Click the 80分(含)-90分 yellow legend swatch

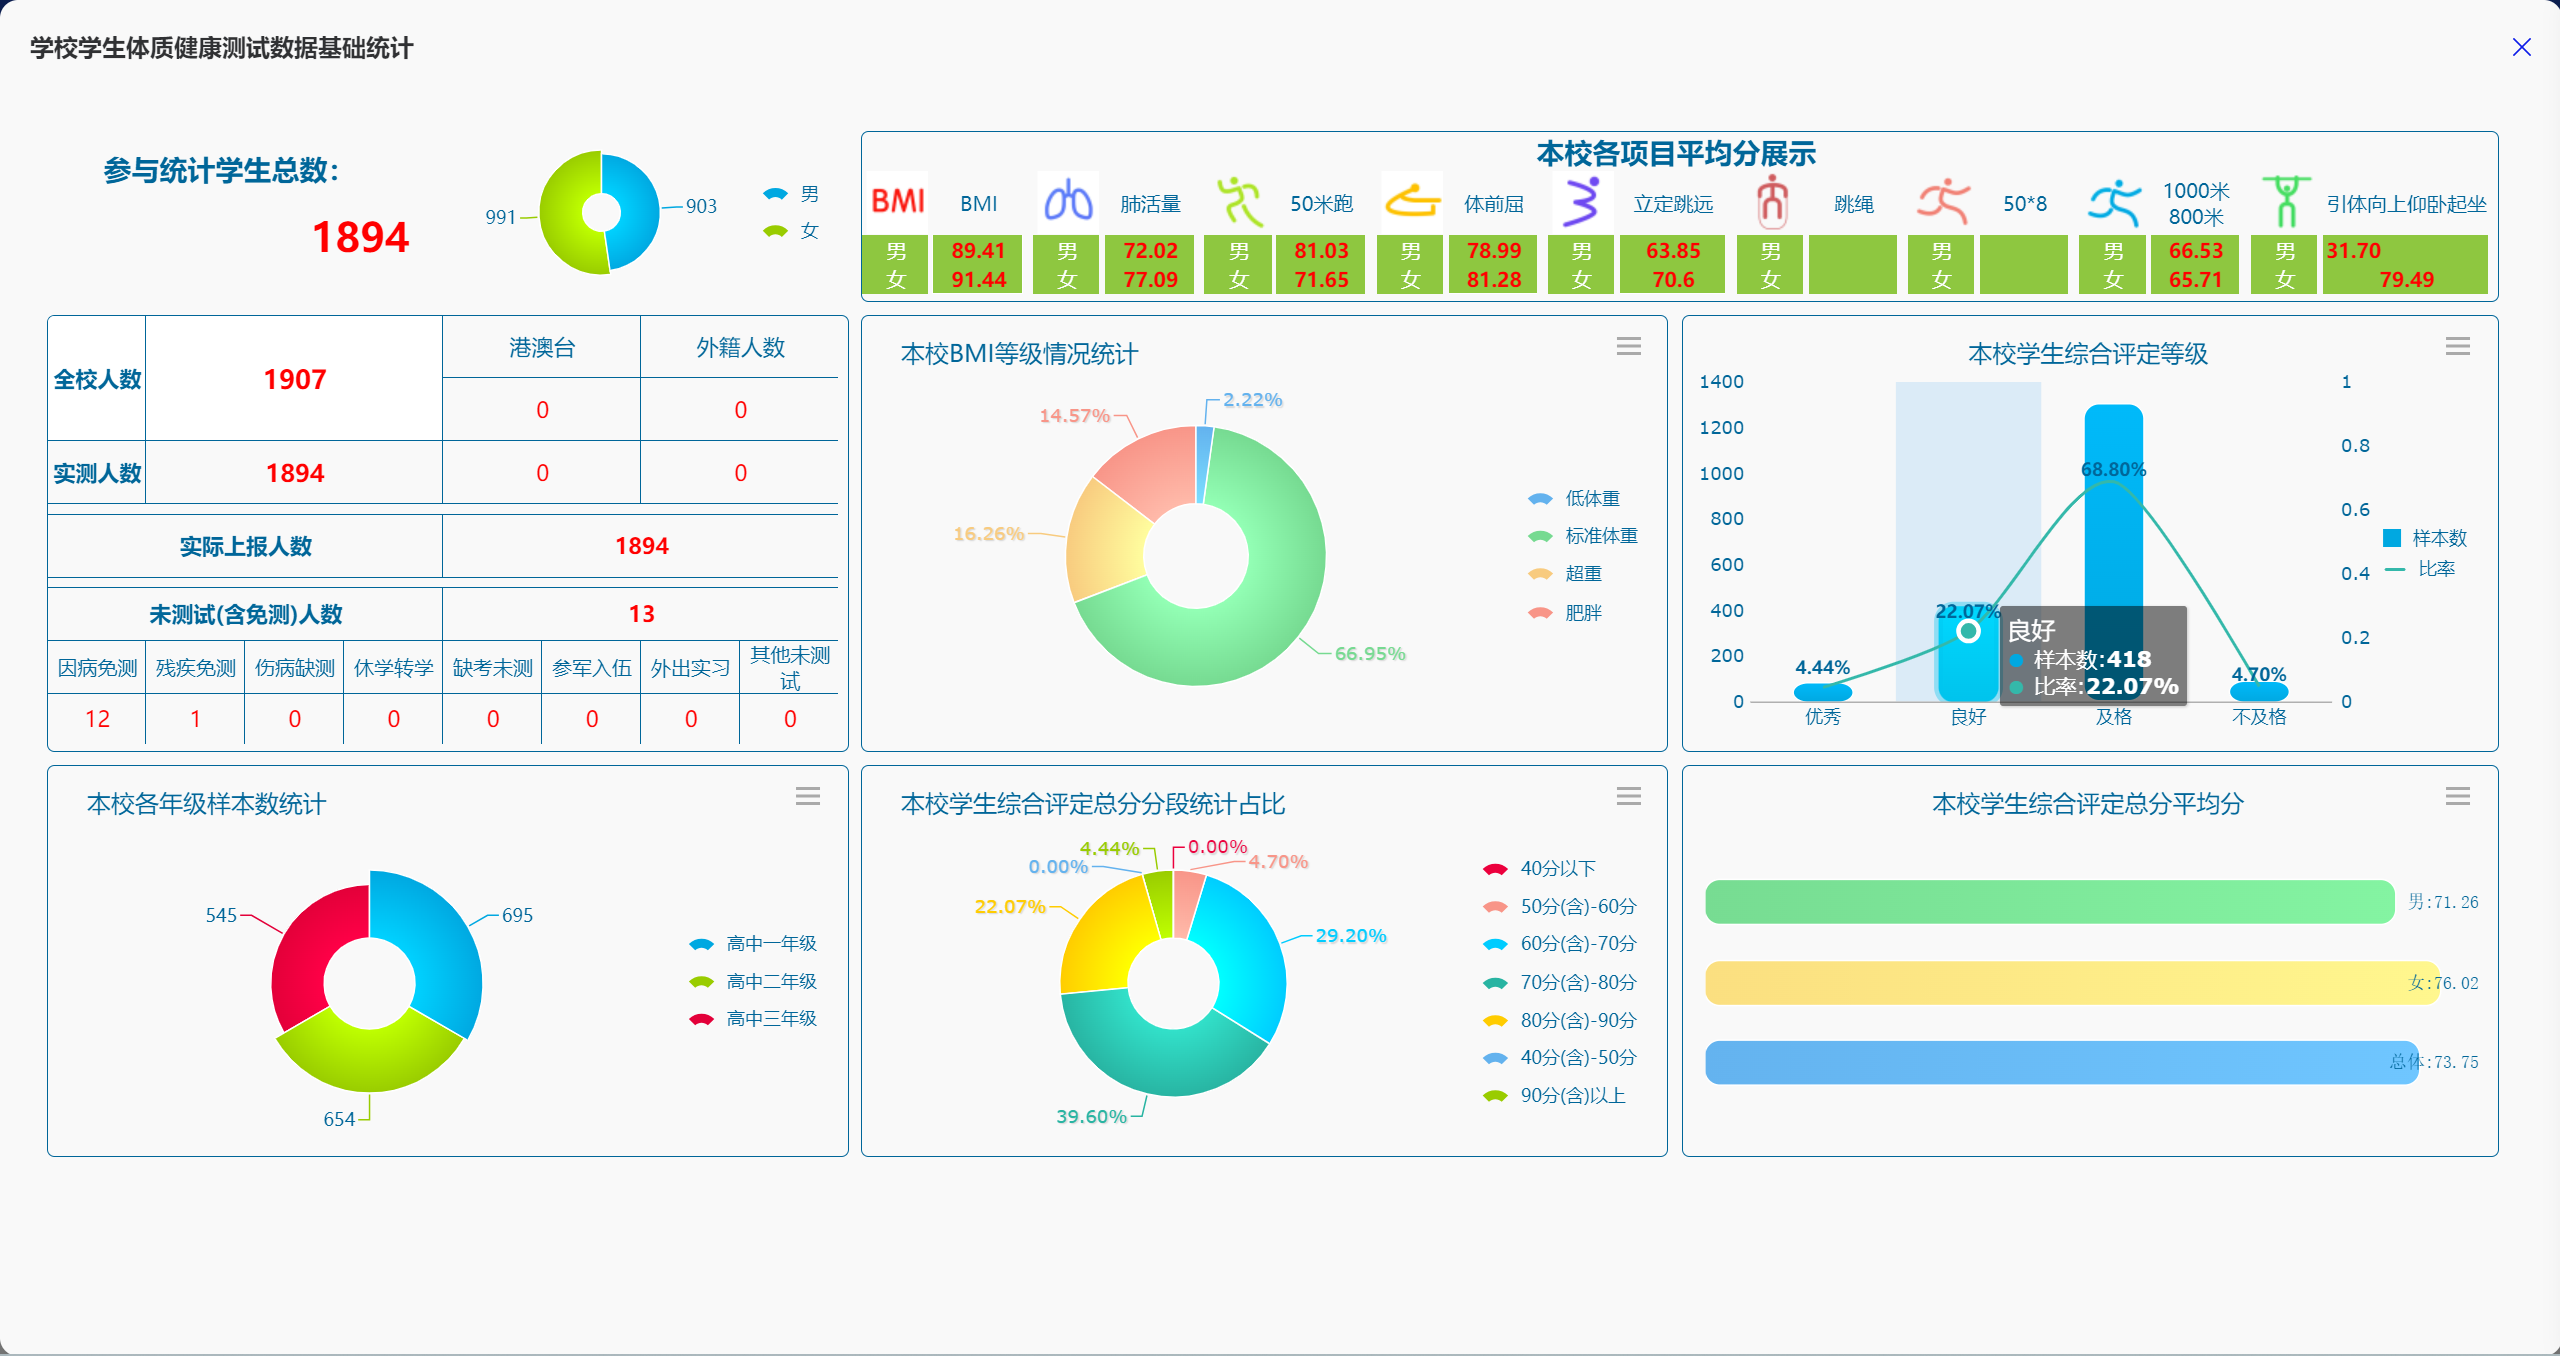(x=1495, y=1020)
